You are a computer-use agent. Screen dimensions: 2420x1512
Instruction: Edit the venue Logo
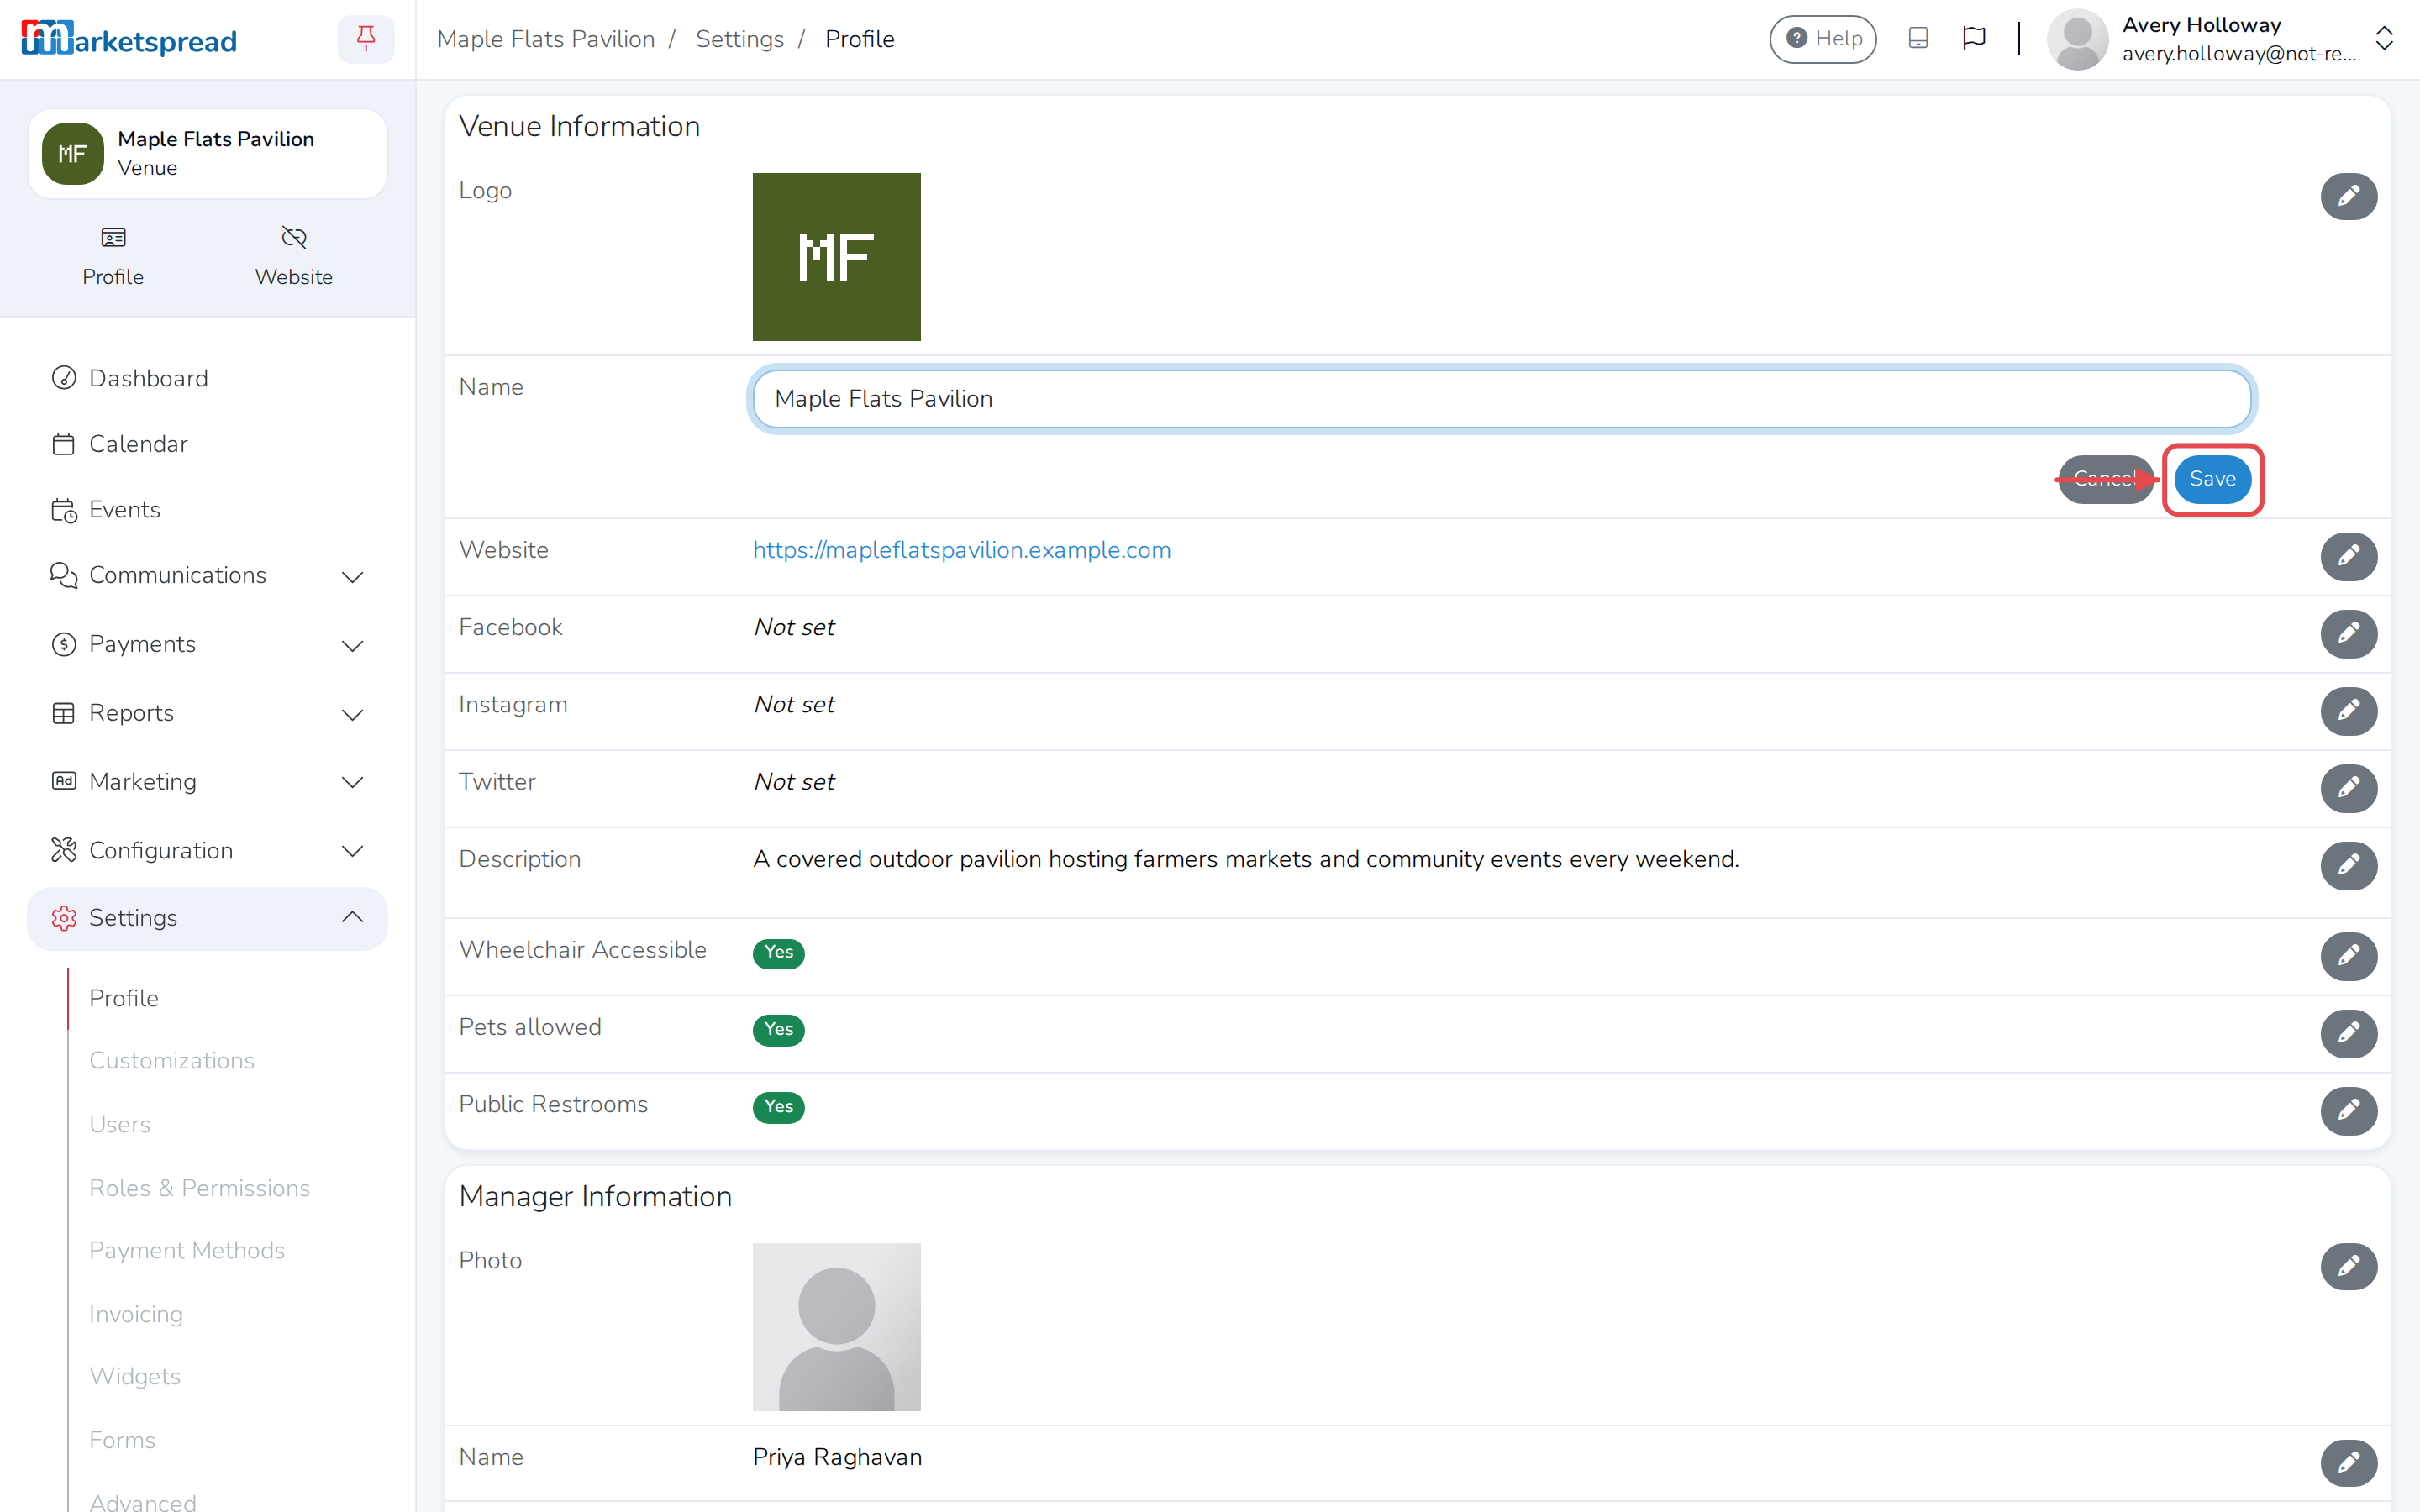tap(2348, 196)
